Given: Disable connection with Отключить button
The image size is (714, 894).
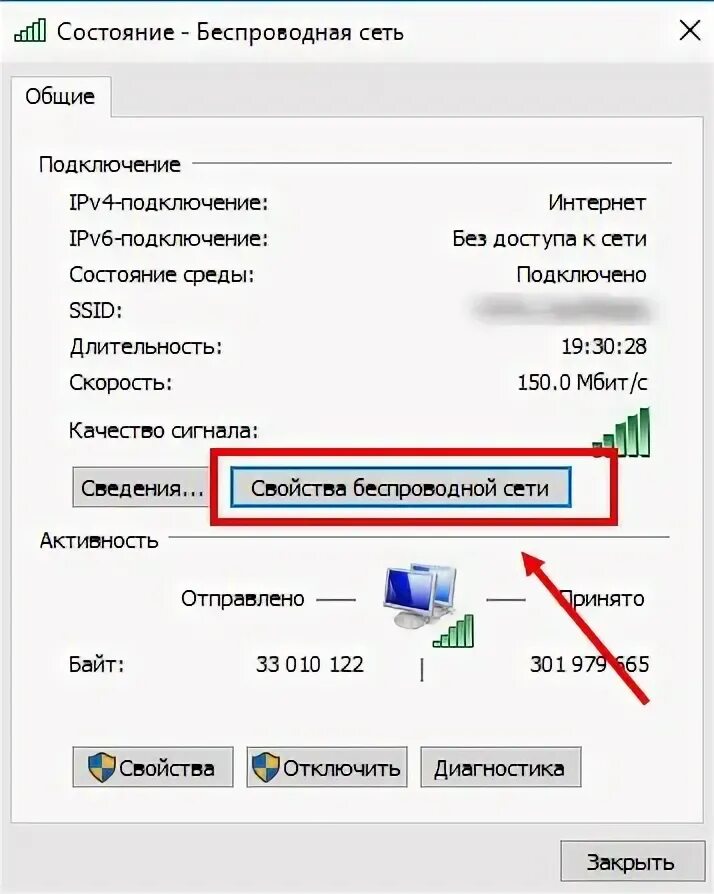Looking at the screenshot, I should [x=327, y=767].
